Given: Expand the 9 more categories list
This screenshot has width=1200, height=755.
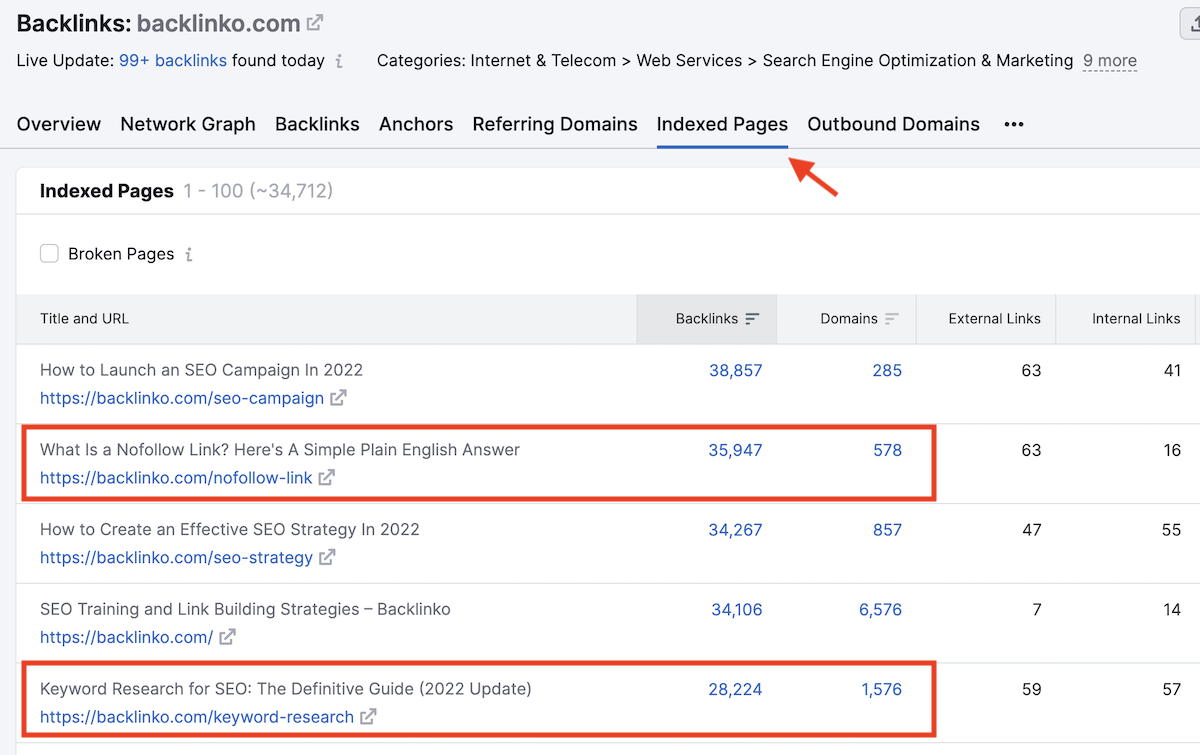Looking at the screenshot, I should 1109,61.
